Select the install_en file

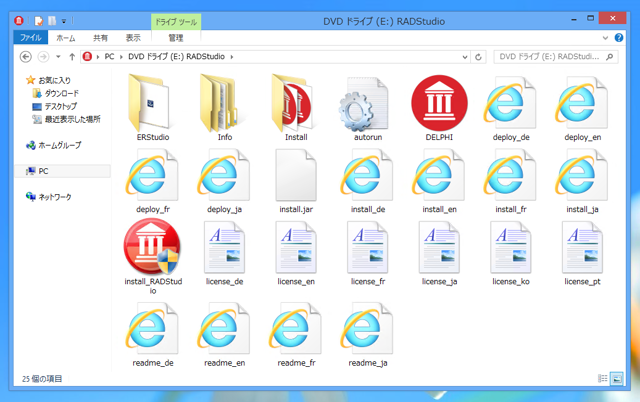(439, 180)
